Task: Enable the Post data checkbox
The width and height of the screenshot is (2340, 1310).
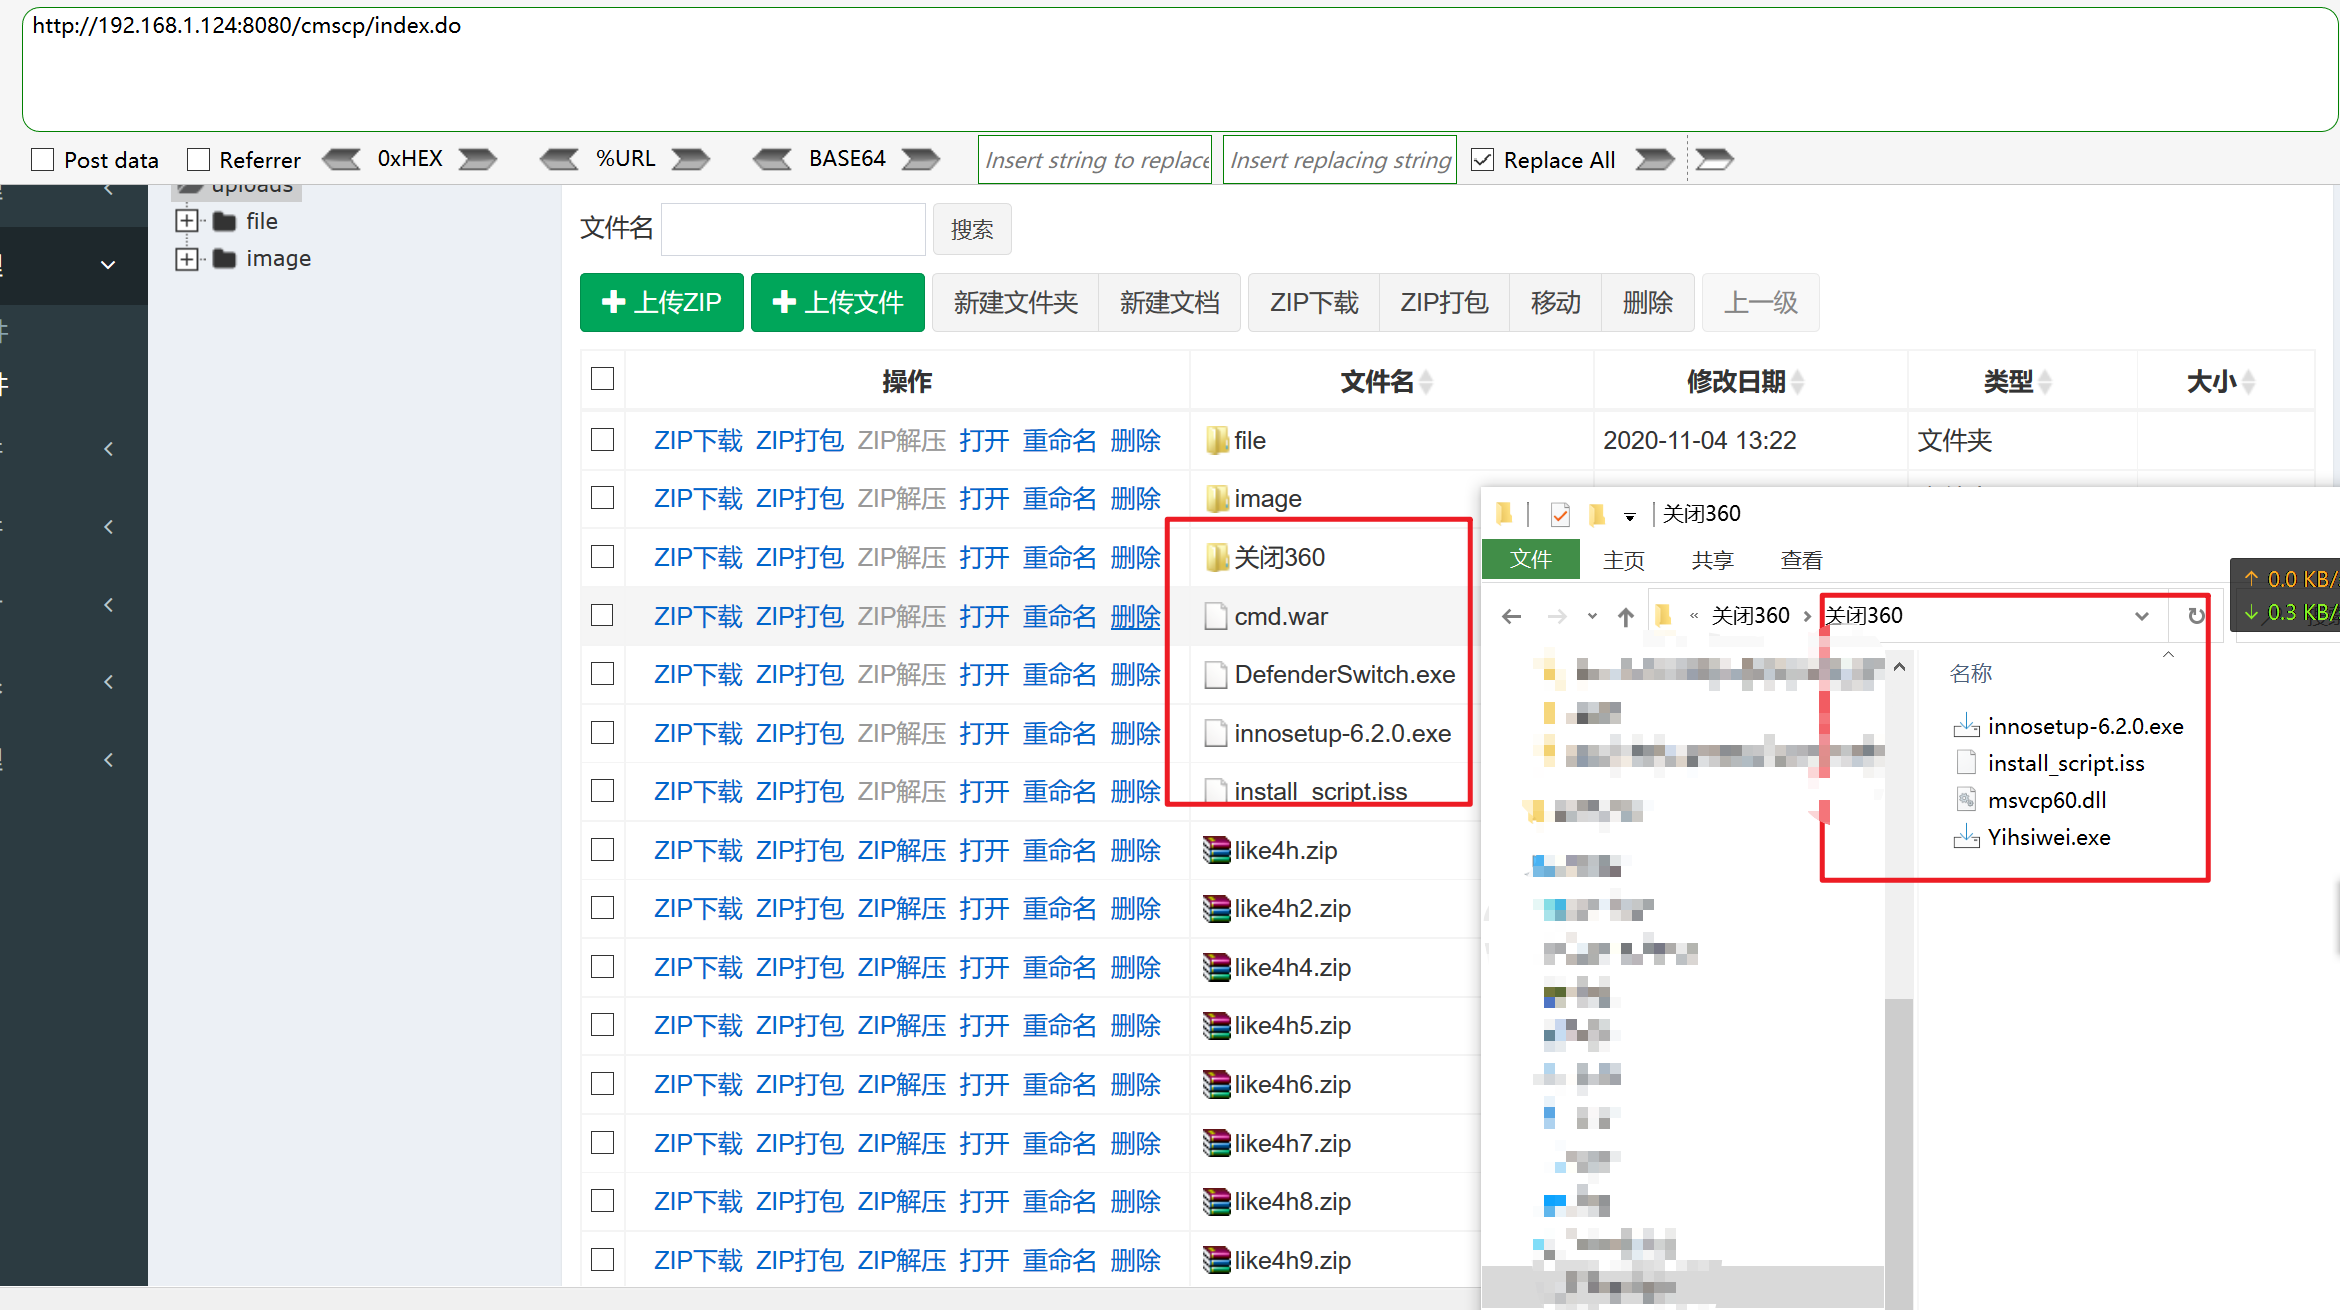Action: (x=43, y=160)
